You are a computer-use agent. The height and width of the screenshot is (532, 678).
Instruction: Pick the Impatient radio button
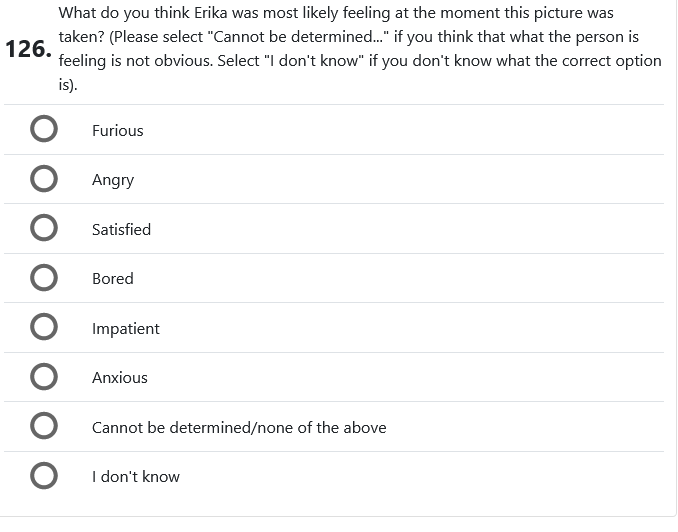43,328
